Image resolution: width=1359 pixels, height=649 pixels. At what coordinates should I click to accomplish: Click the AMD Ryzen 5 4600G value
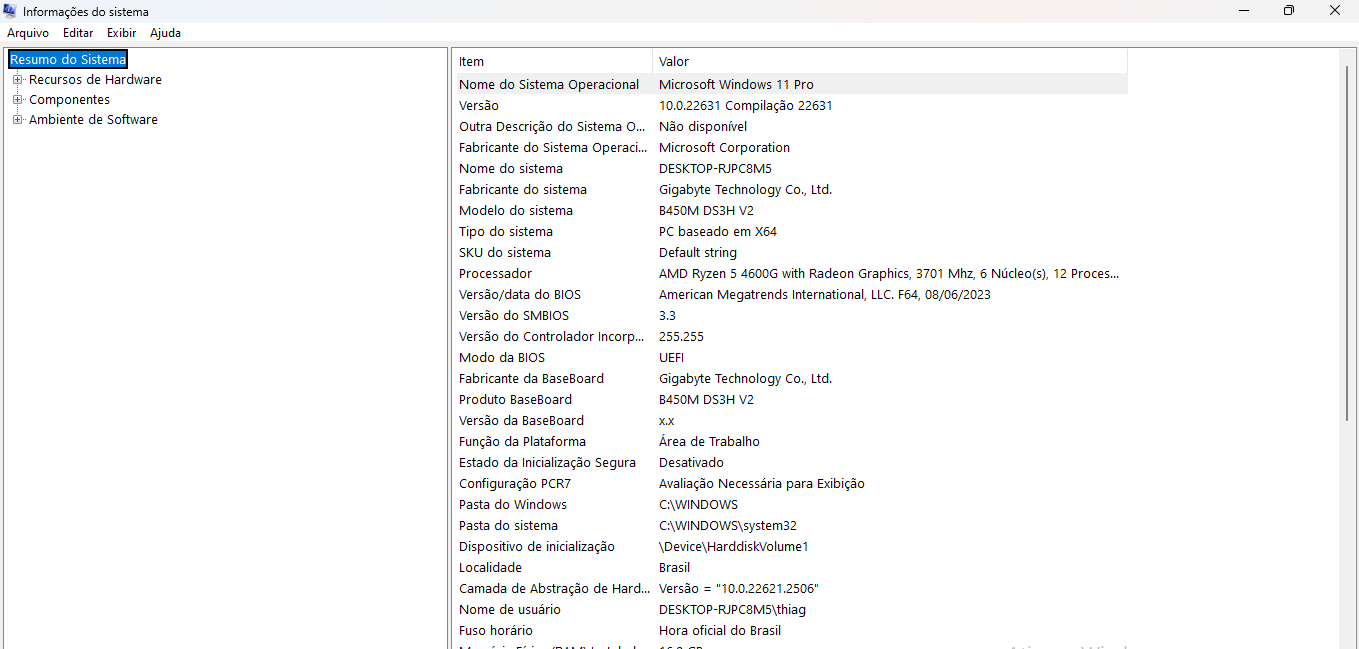point(889,274)
